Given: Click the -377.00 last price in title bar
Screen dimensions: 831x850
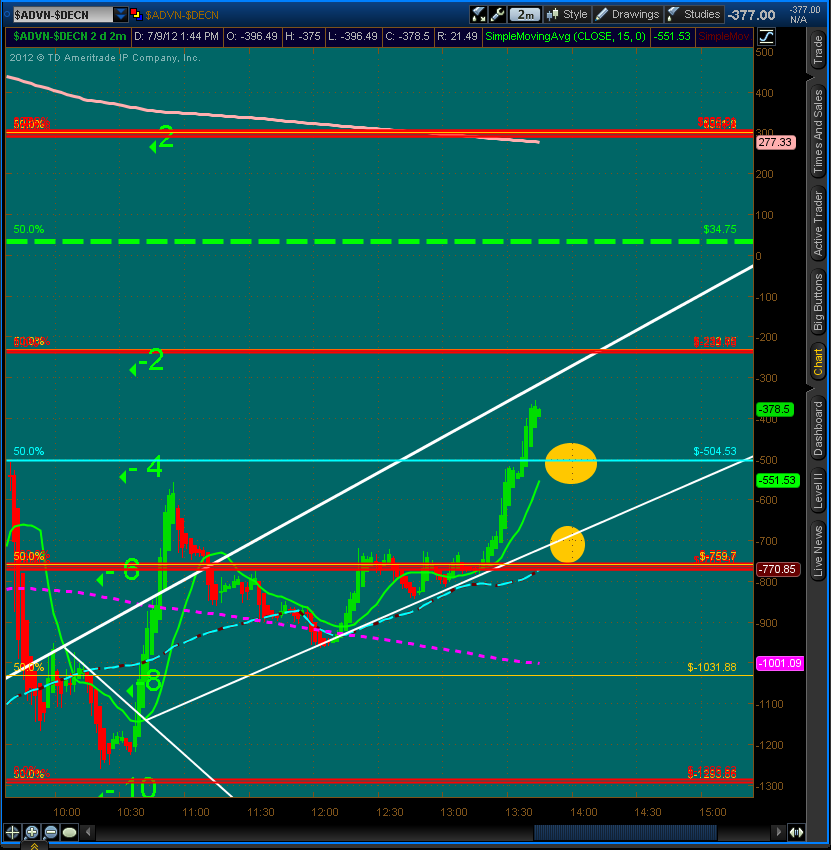Looking at the screenshot, I should tap(751, 15).
